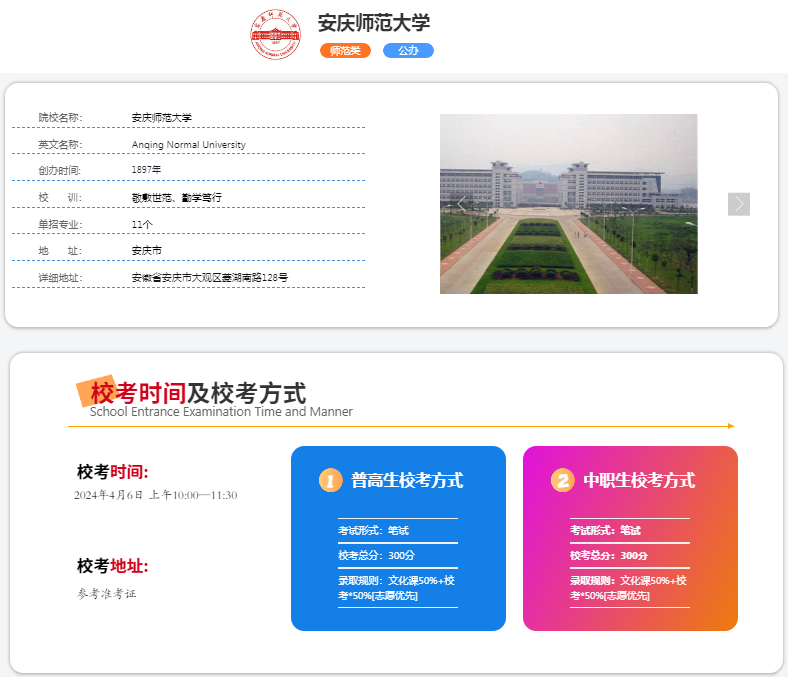Open the campus building photo
The height and width of the screenshot is (677, 788).
[x=568, y=204]
